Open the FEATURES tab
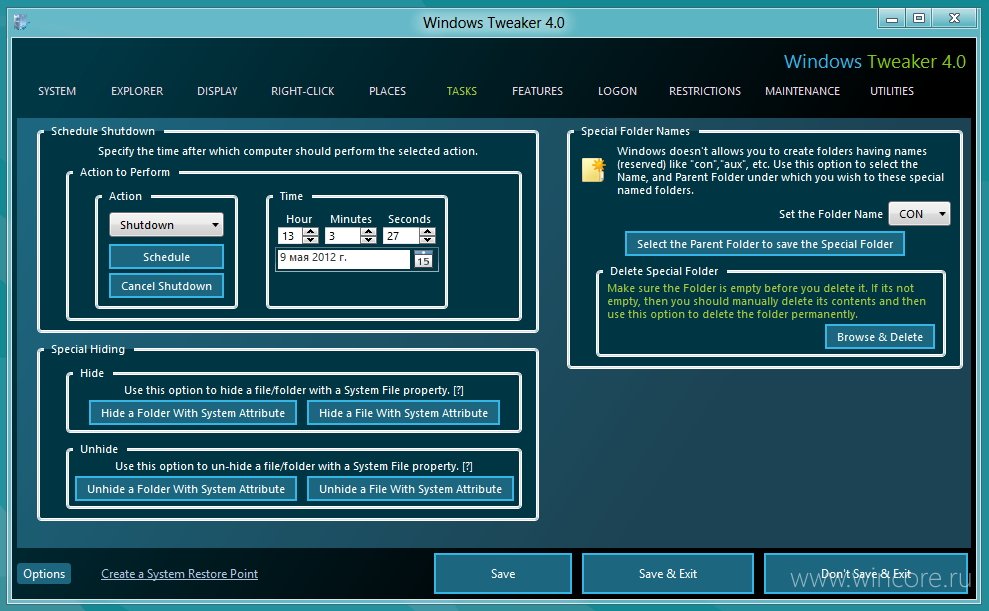This screenshot has height=611, width=989. pyautogui.click(x=537, y=91)
